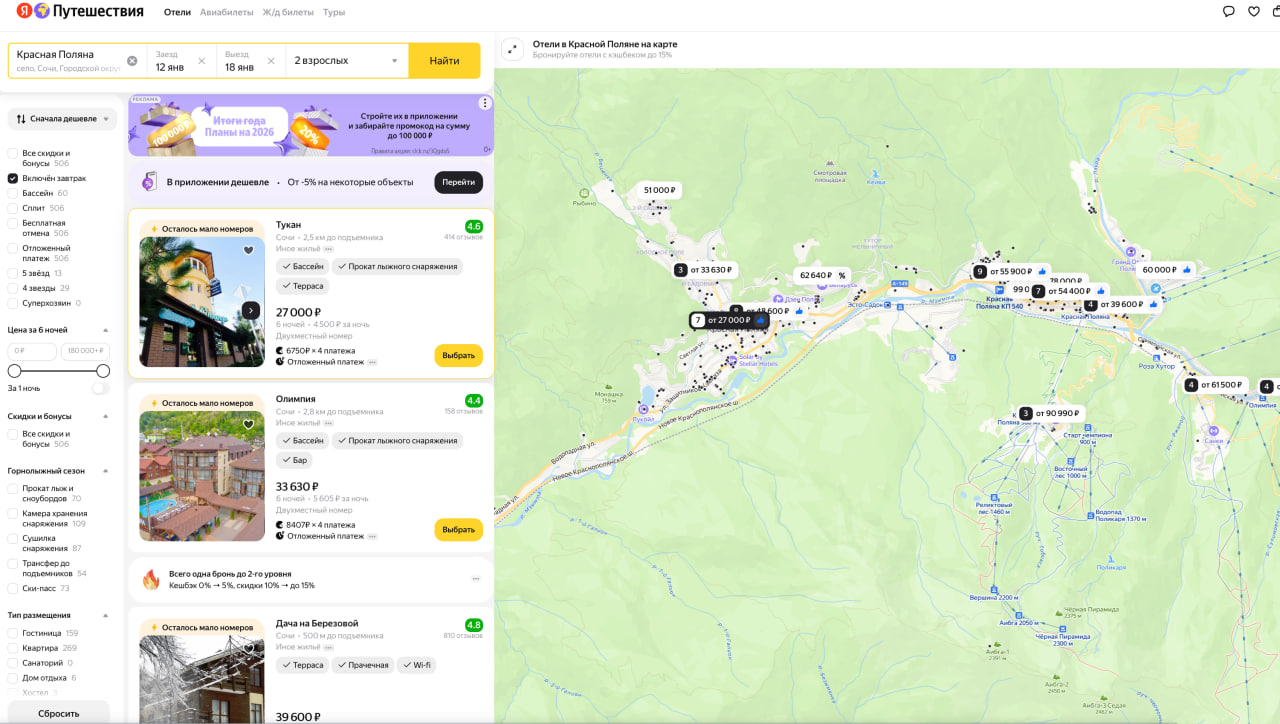Image resolution: width=1280 pixels, height=724 pixels.
Task: Collapse the Горнолыжный сезон filter section
Action: 106,471
